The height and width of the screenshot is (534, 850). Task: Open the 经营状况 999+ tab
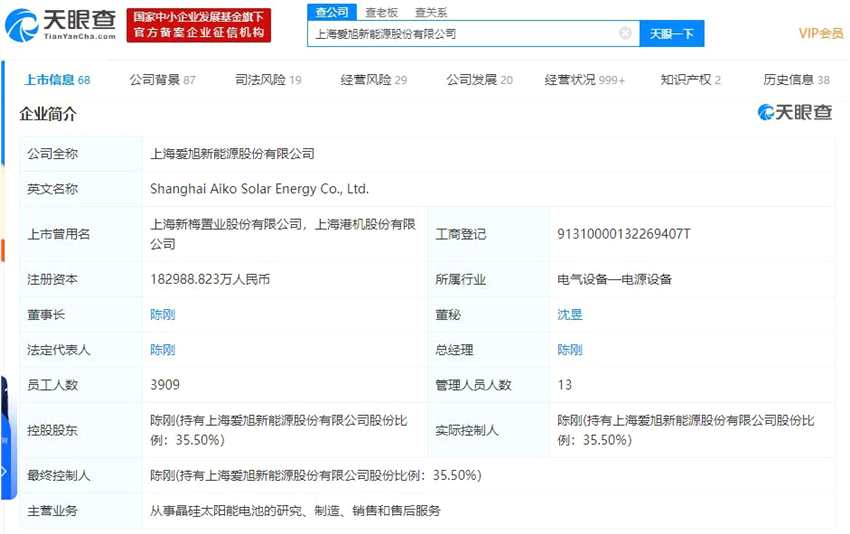[584, 80]
